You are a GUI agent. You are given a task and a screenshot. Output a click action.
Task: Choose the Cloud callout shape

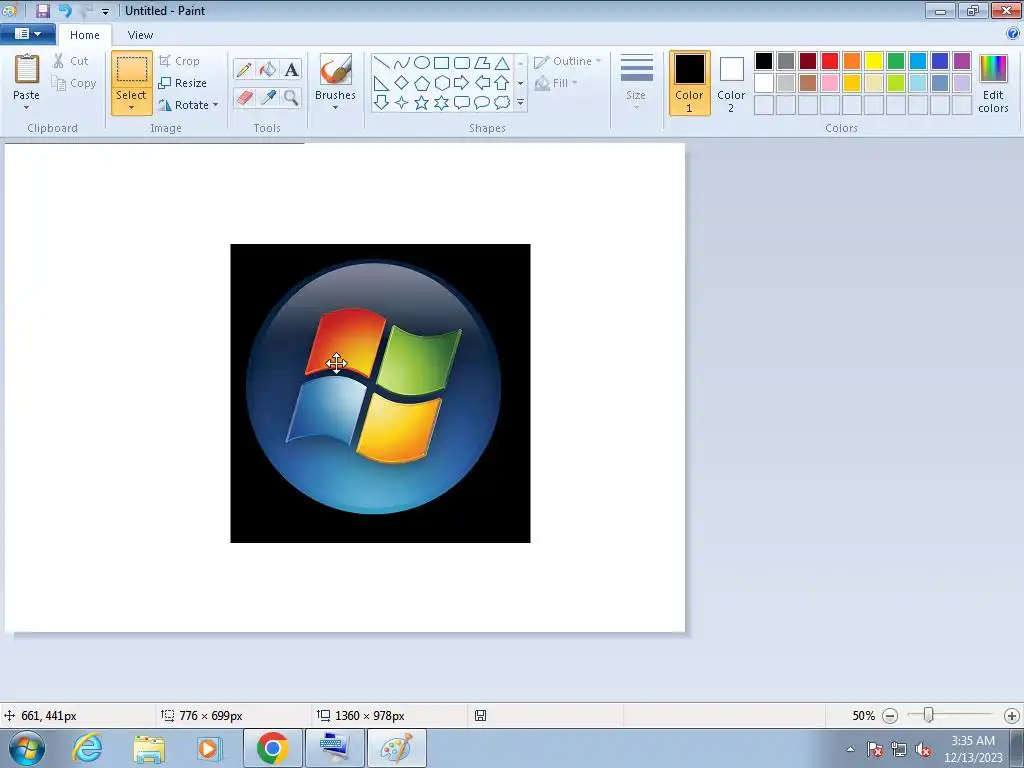(x=502, y=103)
